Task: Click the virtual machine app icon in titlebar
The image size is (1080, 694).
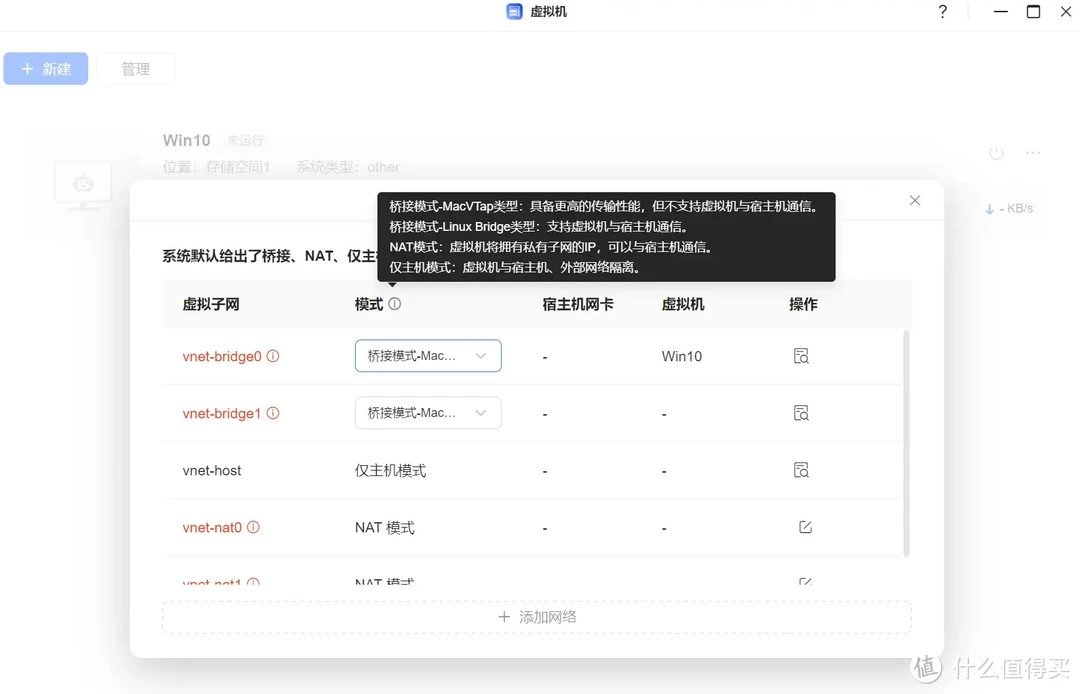Action: tap(514, 11)
